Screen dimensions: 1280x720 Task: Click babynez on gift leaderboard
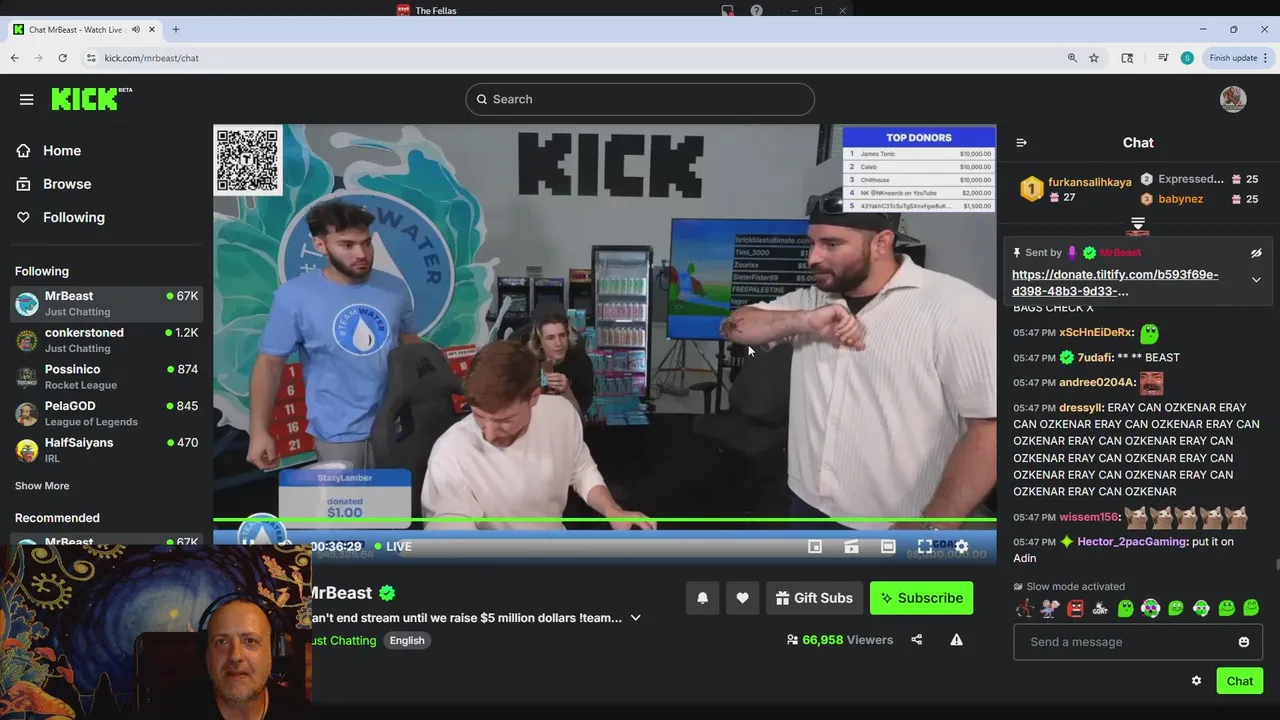tap(1181, 199)
